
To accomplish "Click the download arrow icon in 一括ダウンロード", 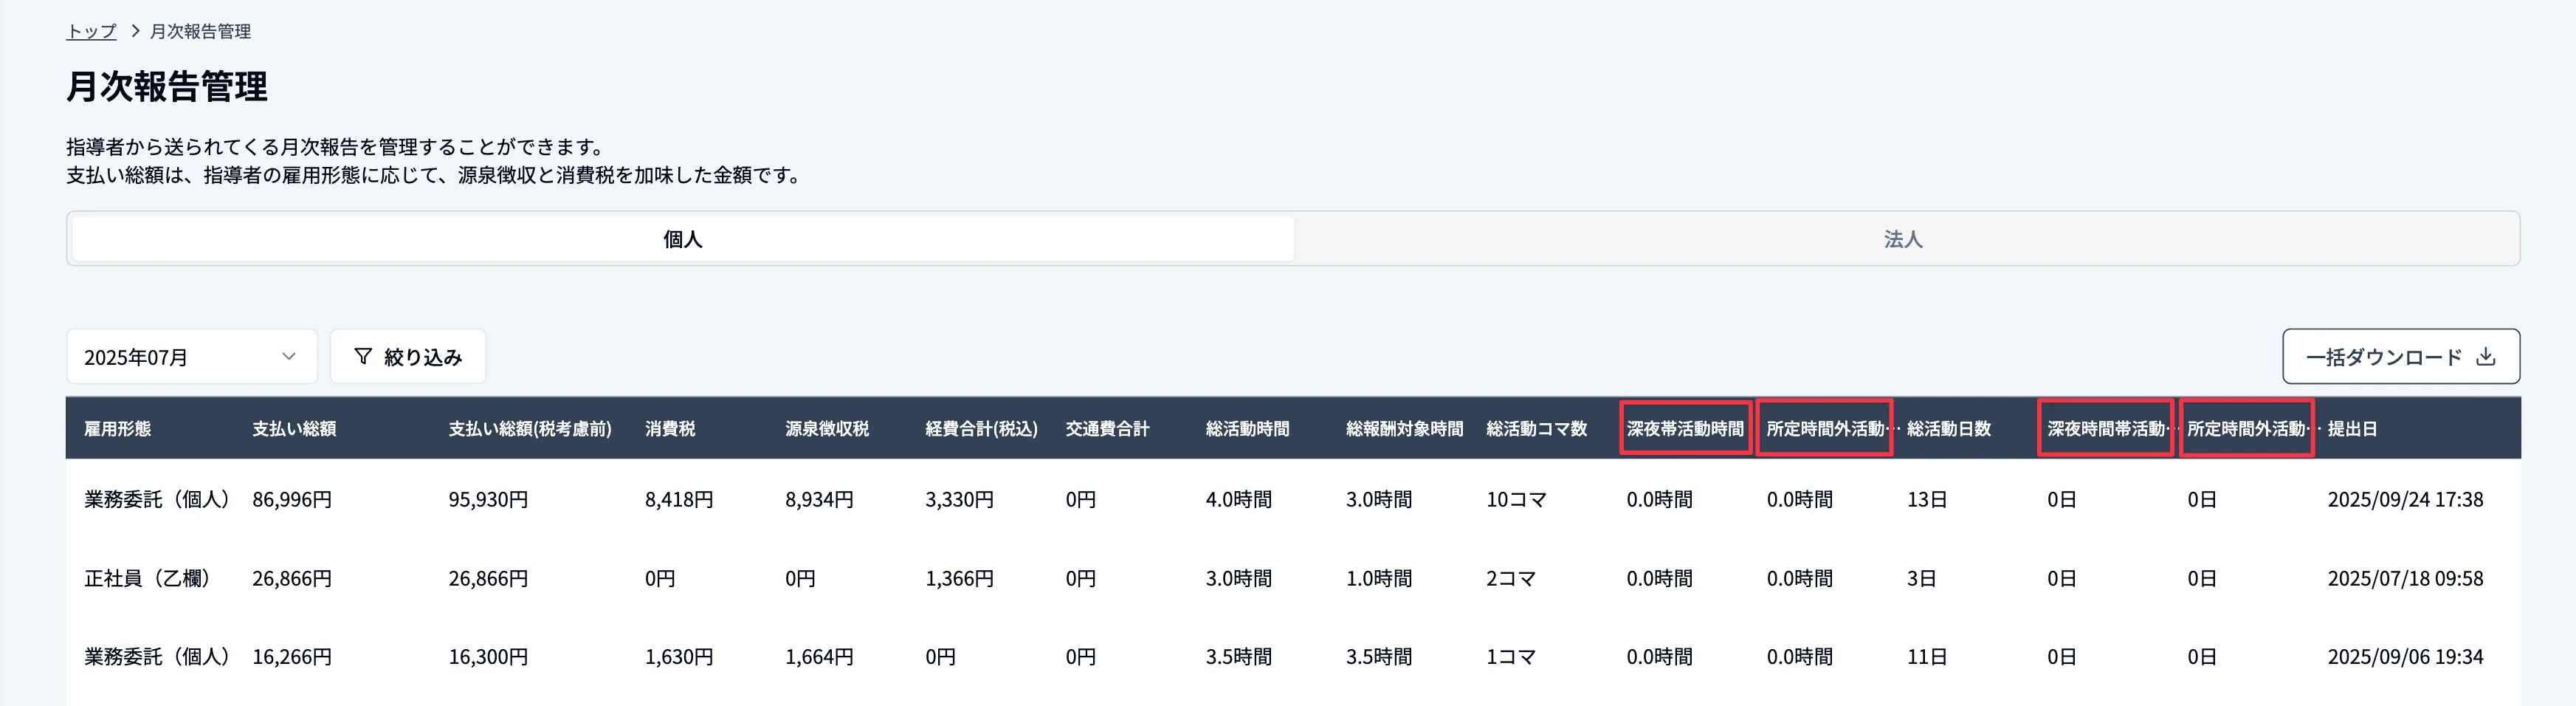I will 2486,357.
